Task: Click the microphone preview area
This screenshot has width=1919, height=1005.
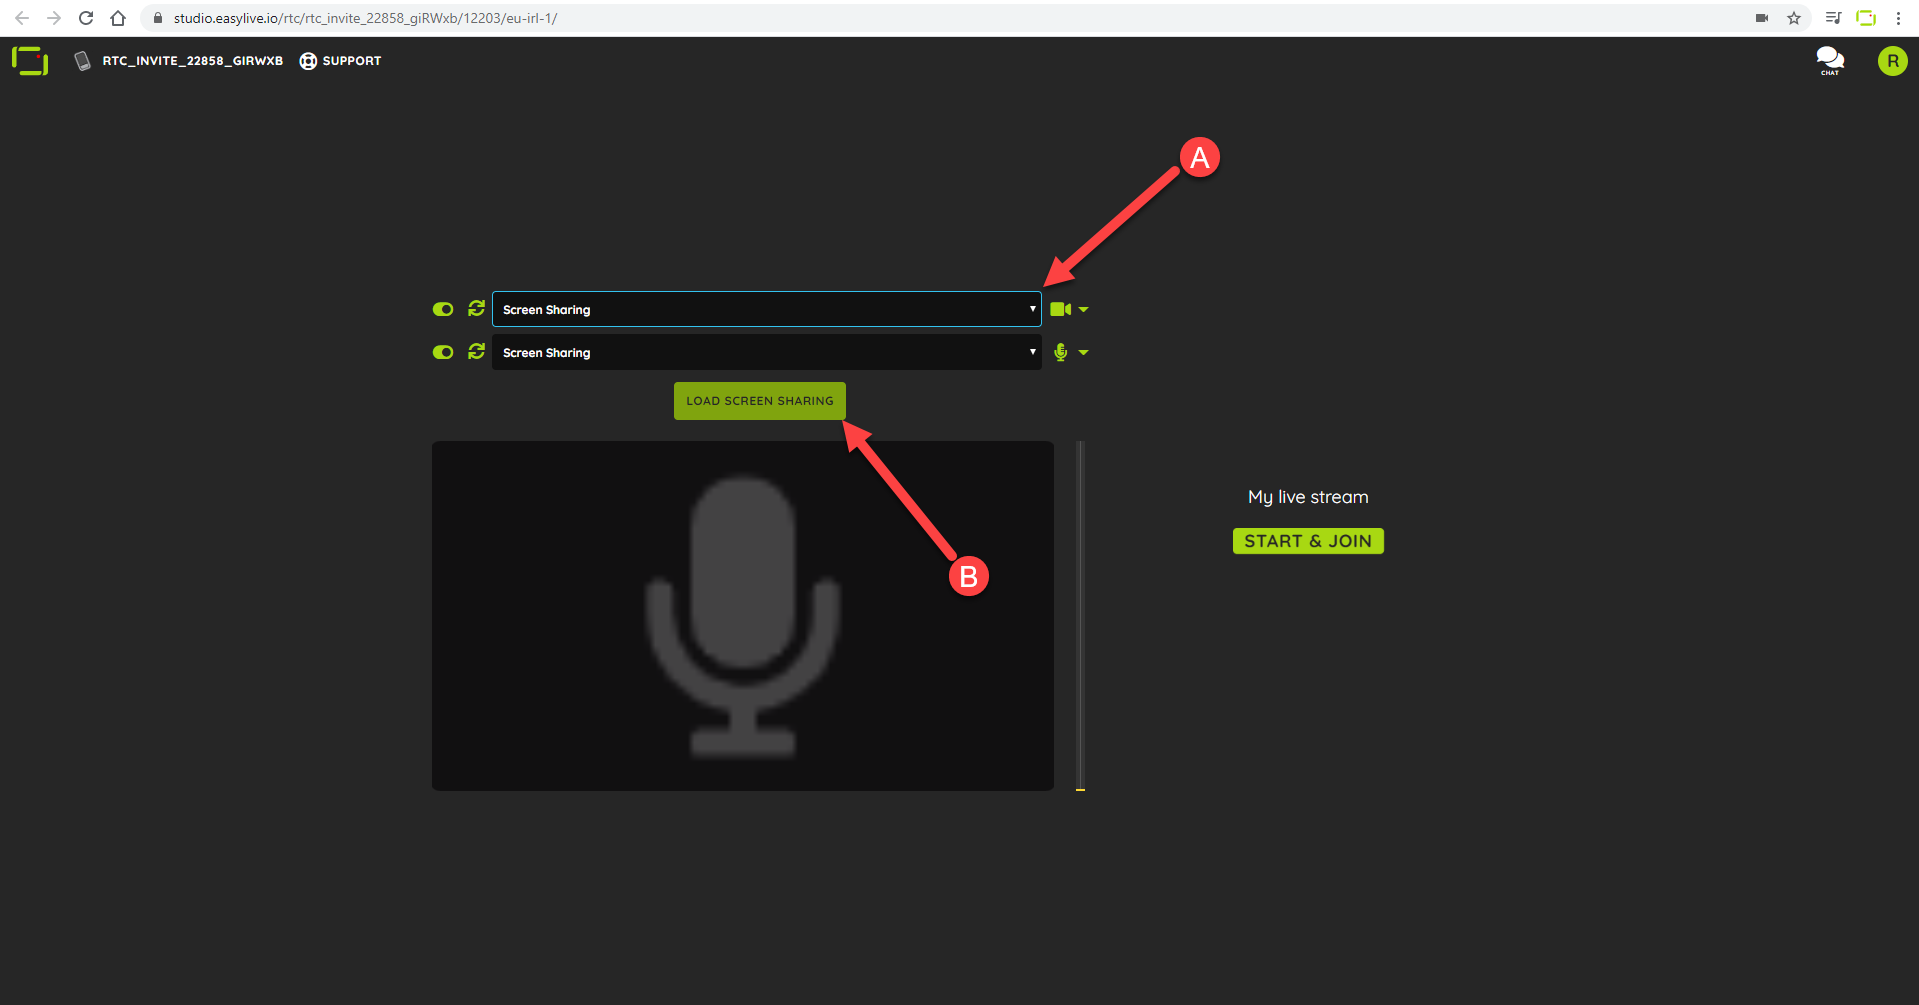Action: click(x=743, y=616)
